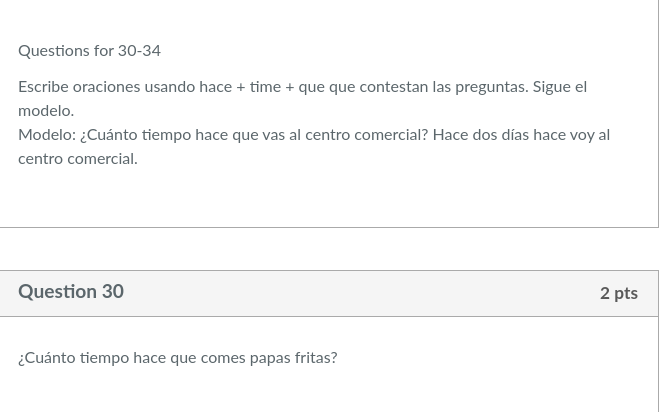The width and height of the screenshot is (662, 412).
Task: Click the "Questions for 30-34" heading
Action: point(89,51)
